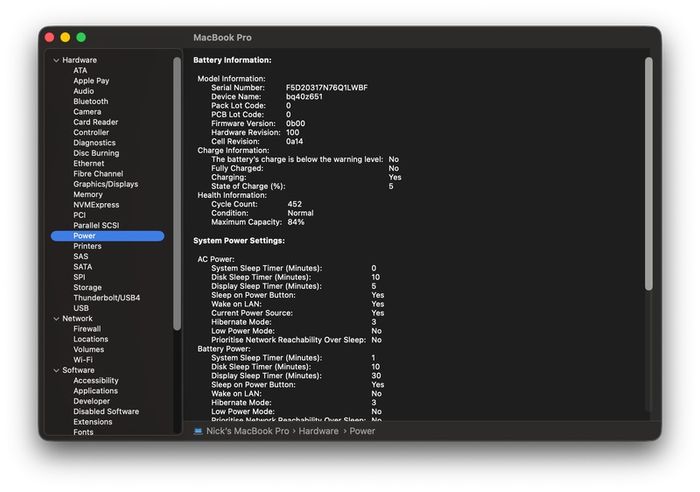700x492 pixels.
Task: Select Developer in the sidebar
Action: [x=92, y=401]
